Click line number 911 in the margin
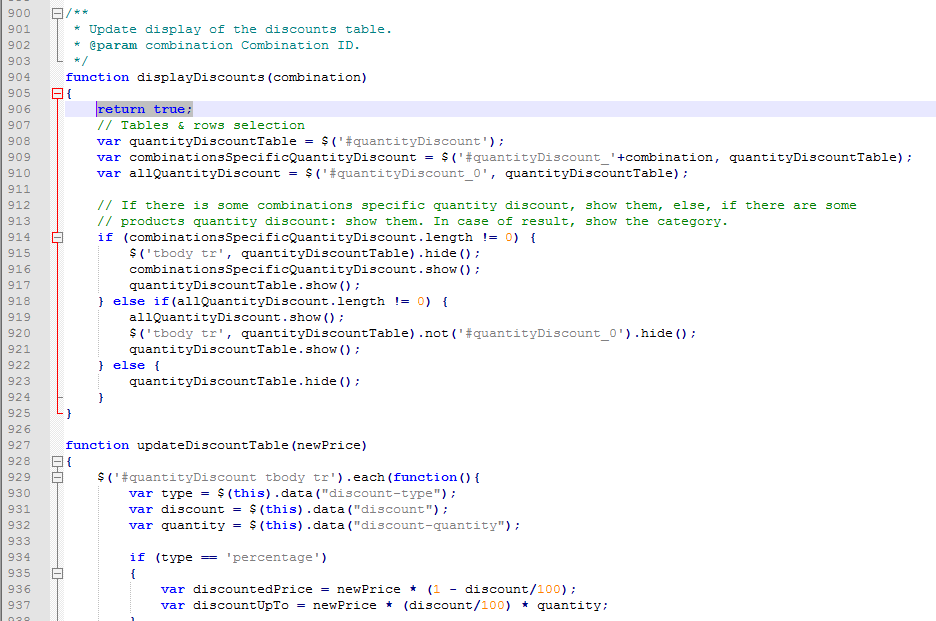 click(x=19, y=189)
